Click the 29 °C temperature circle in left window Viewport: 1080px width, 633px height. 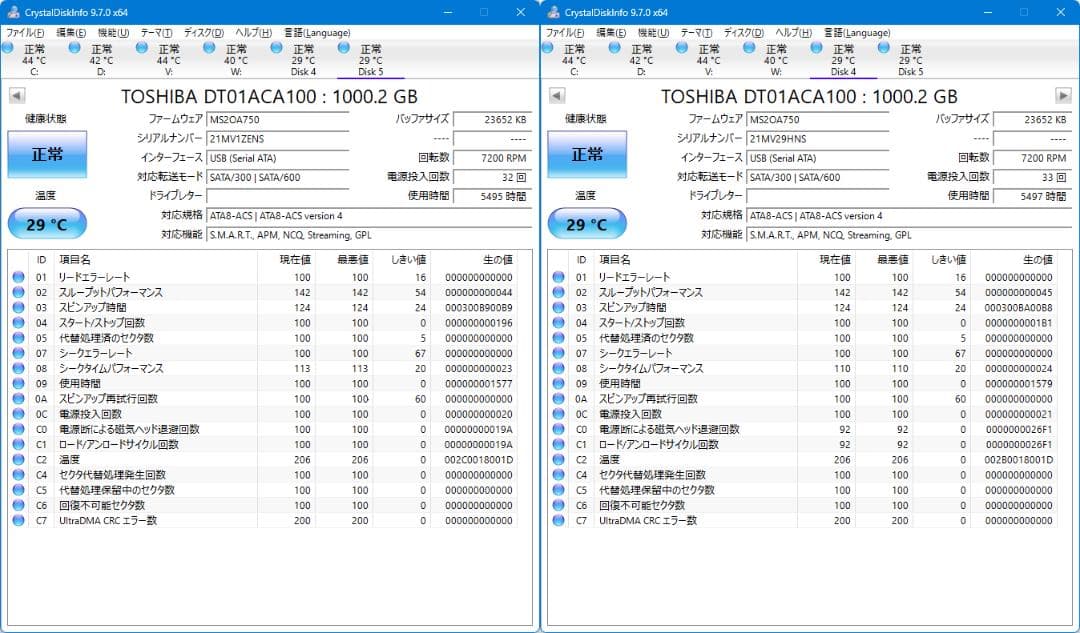coord(46,222)
